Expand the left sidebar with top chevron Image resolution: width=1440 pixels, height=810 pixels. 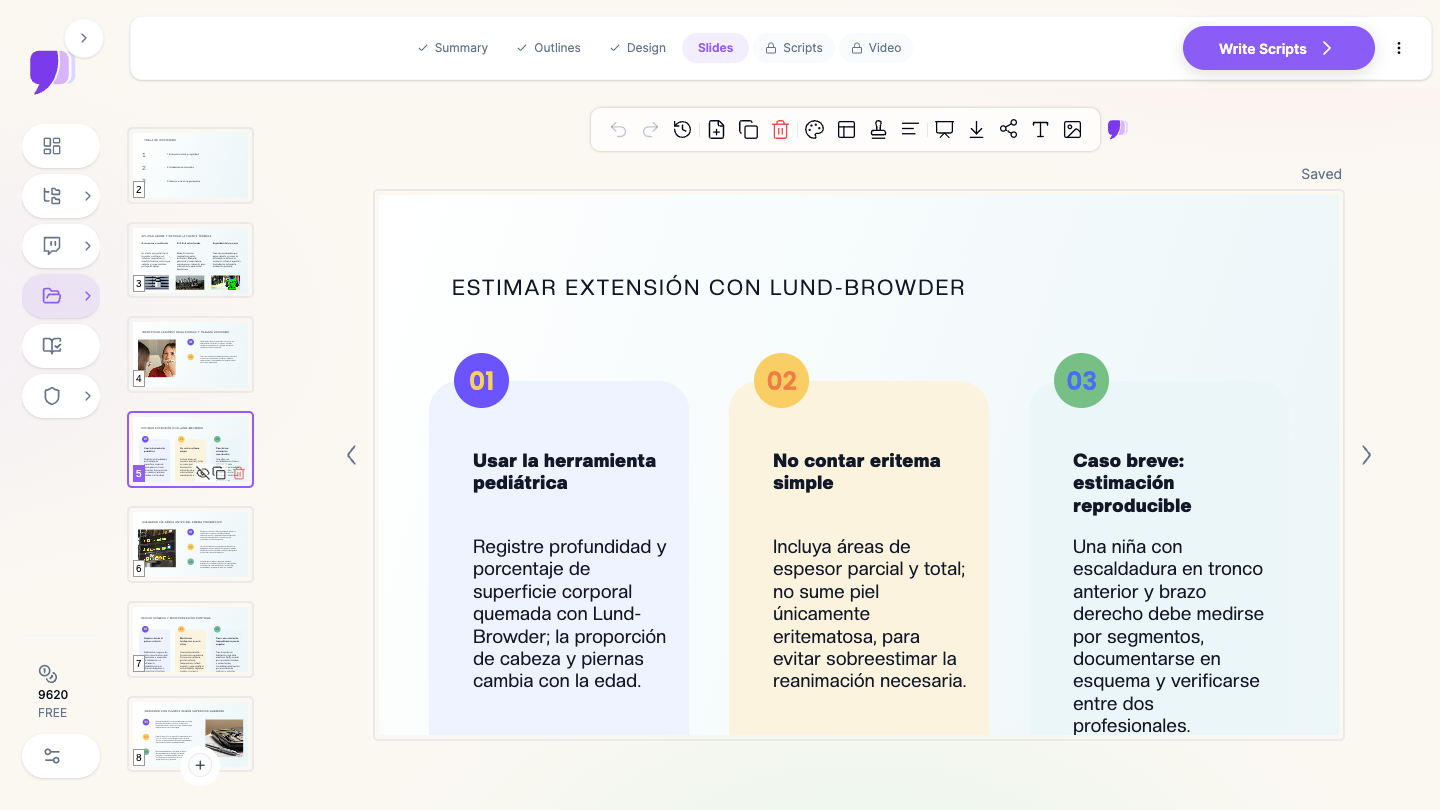(84, 38)
